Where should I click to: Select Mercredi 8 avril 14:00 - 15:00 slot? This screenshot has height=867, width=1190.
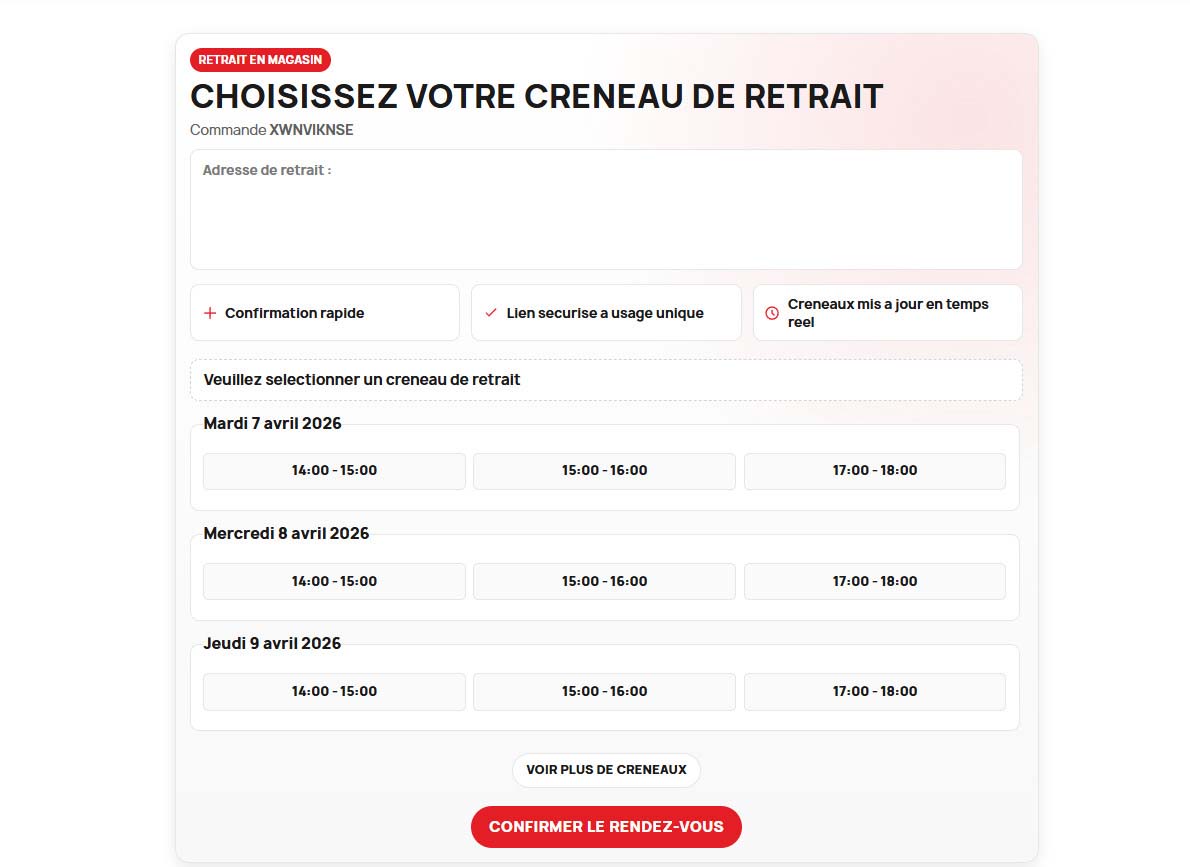334,581
